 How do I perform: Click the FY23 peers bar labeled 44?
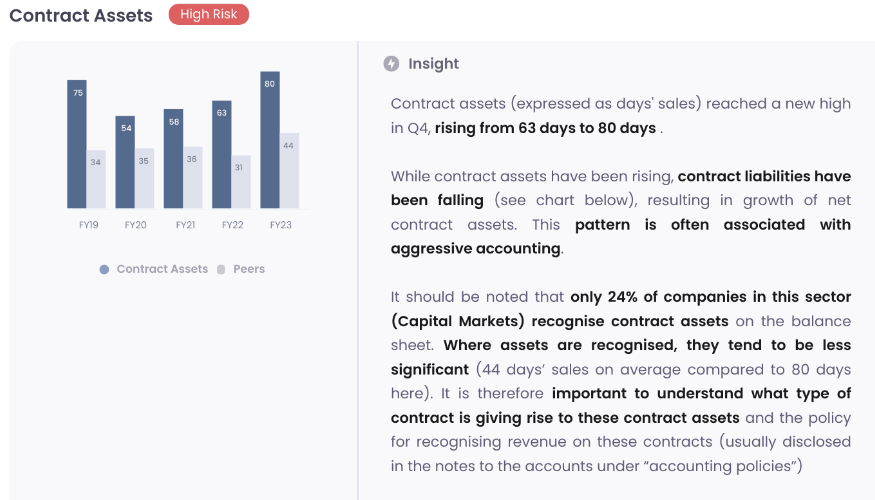click(290, 170)
